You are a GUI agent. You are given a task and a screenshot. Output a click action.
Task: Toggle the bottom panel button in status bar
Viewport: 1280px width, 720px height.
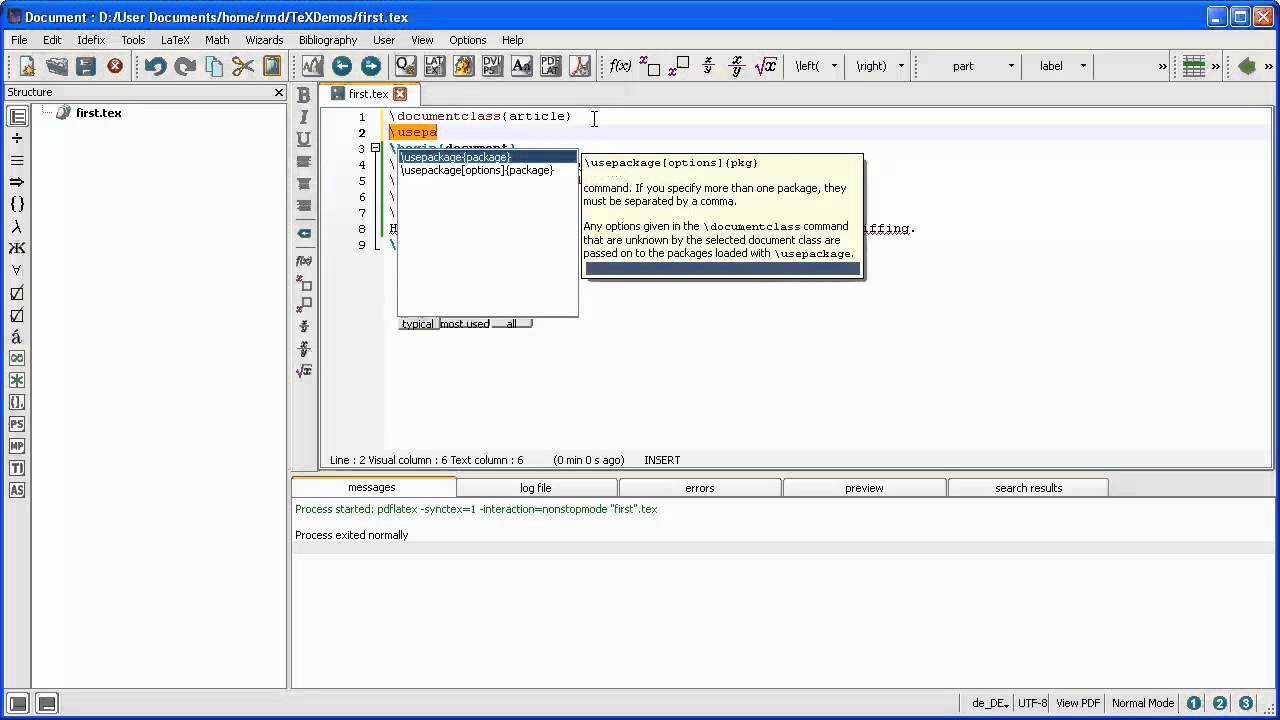click(47, 703)
